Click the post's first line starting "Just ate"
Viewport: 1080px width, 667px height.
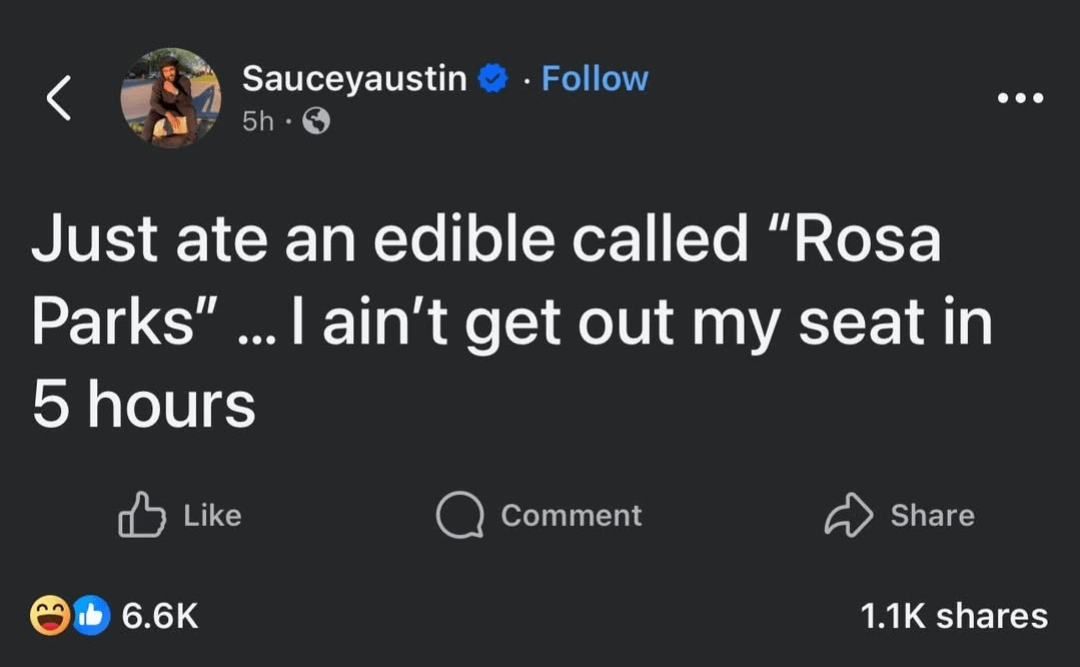click(486, 242)
